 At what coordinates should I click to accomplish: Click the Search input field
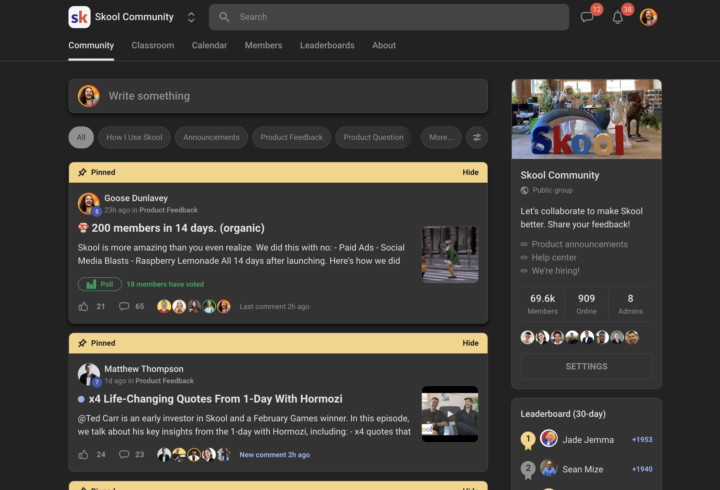(x=389, y=17)
